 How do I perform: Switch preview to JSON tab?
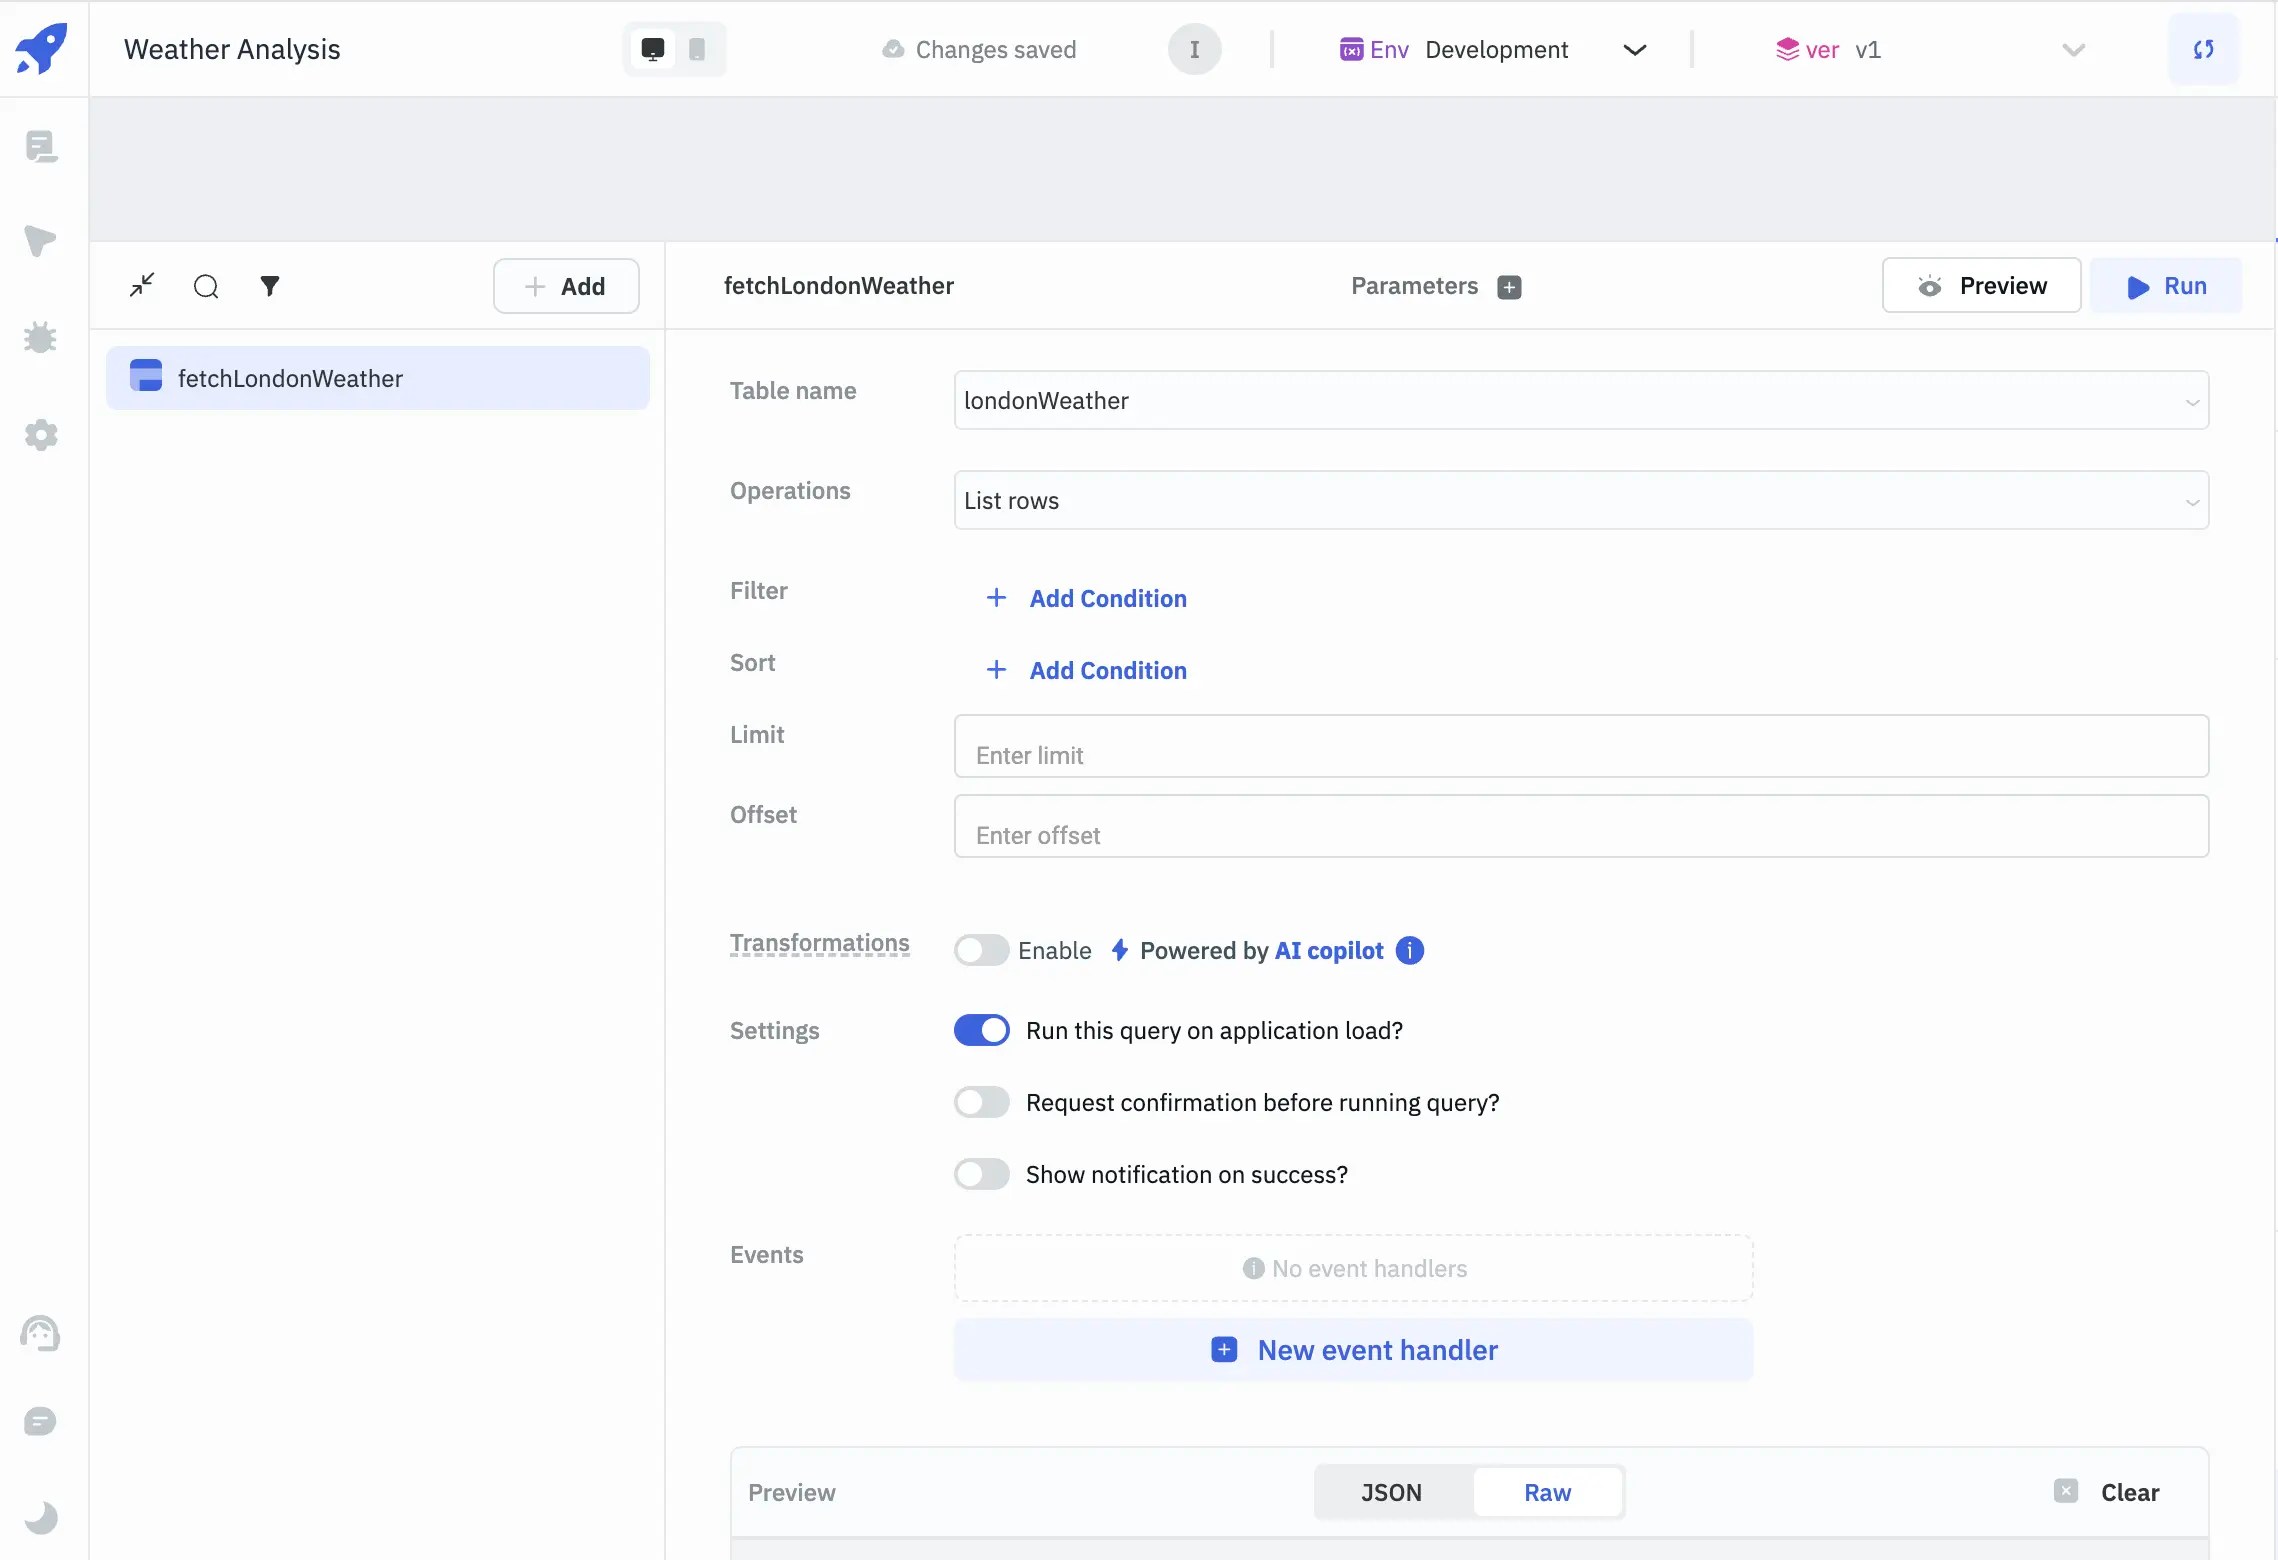[x=1391, y=1492]
